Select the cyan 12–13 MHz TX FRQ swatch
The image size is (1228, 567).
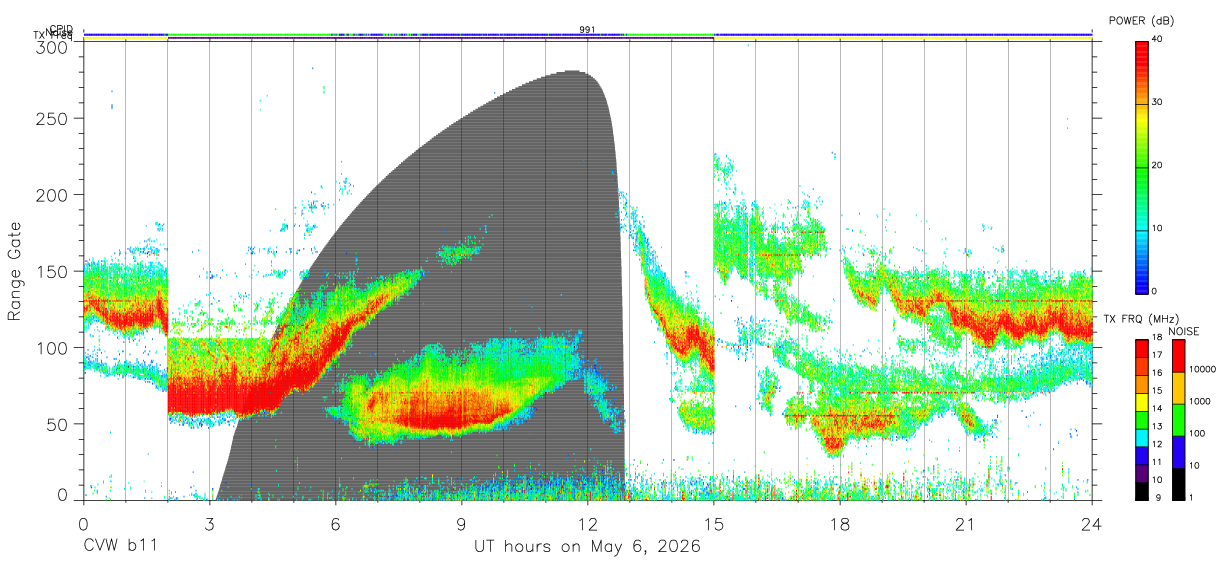1142,436
